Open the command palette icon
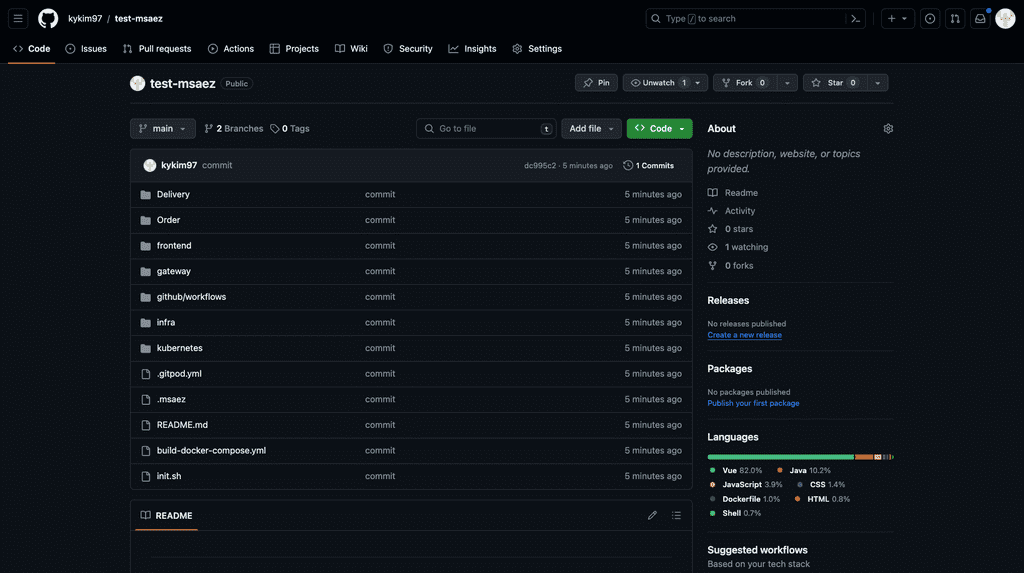Image resolution: width=1024 pixels, height=573 pixels. click(x=855, y=19)
